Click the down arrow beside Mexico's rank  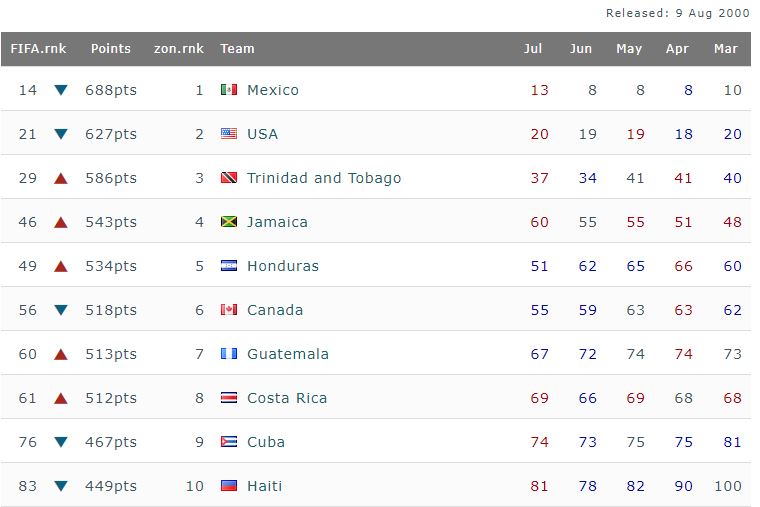(x=61, y=90)
